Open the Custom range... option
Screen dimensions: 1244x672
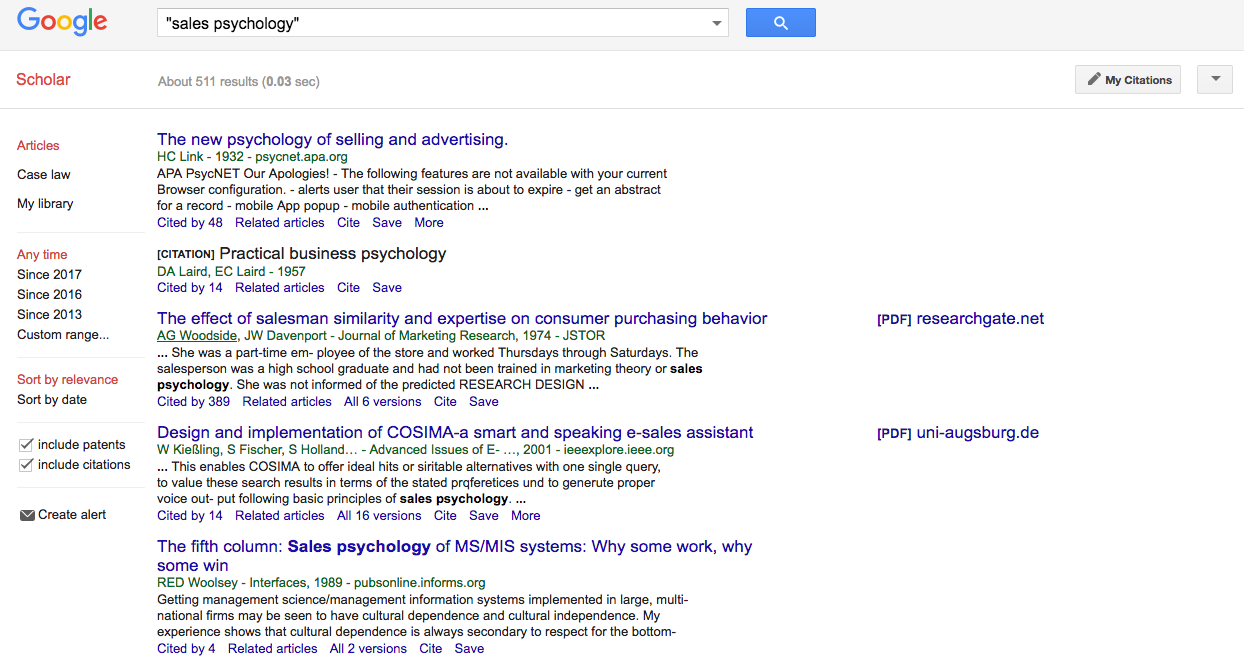pos(63,335)
